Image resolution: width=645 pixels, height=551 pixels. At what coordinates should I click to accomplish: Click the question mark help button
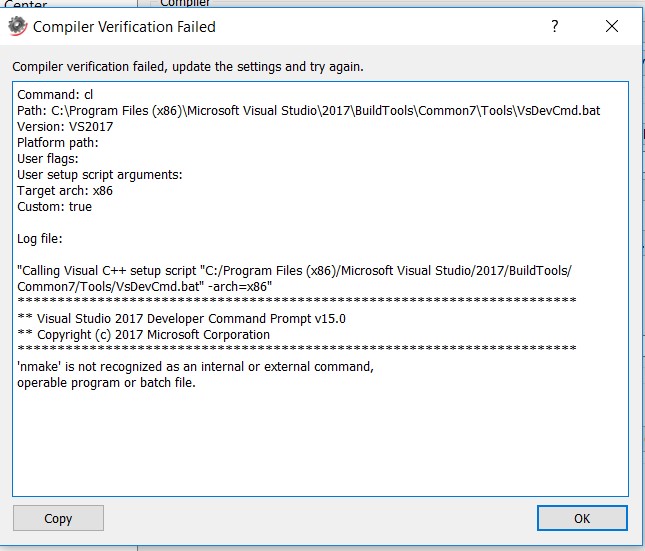pyautogui.click(x=555, y=27)
